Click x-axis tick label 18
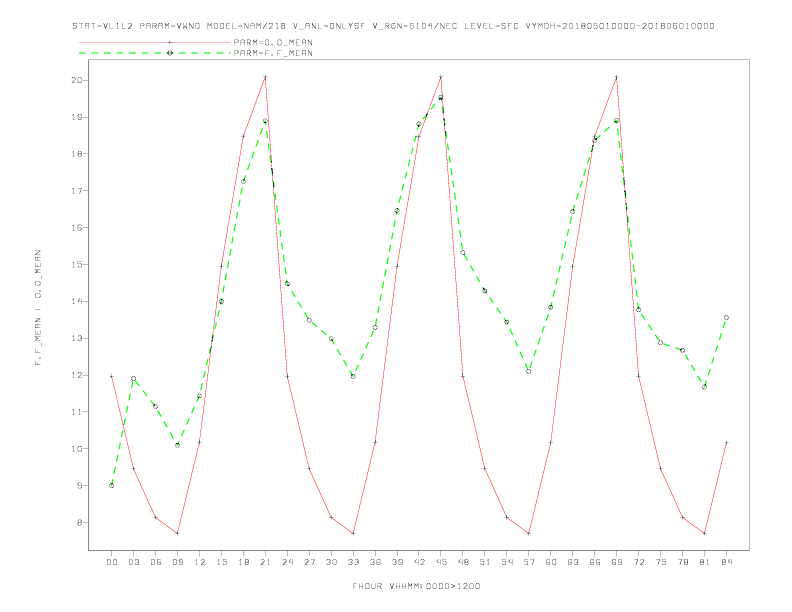The image size is (792, 612). [x=243, y=562]
